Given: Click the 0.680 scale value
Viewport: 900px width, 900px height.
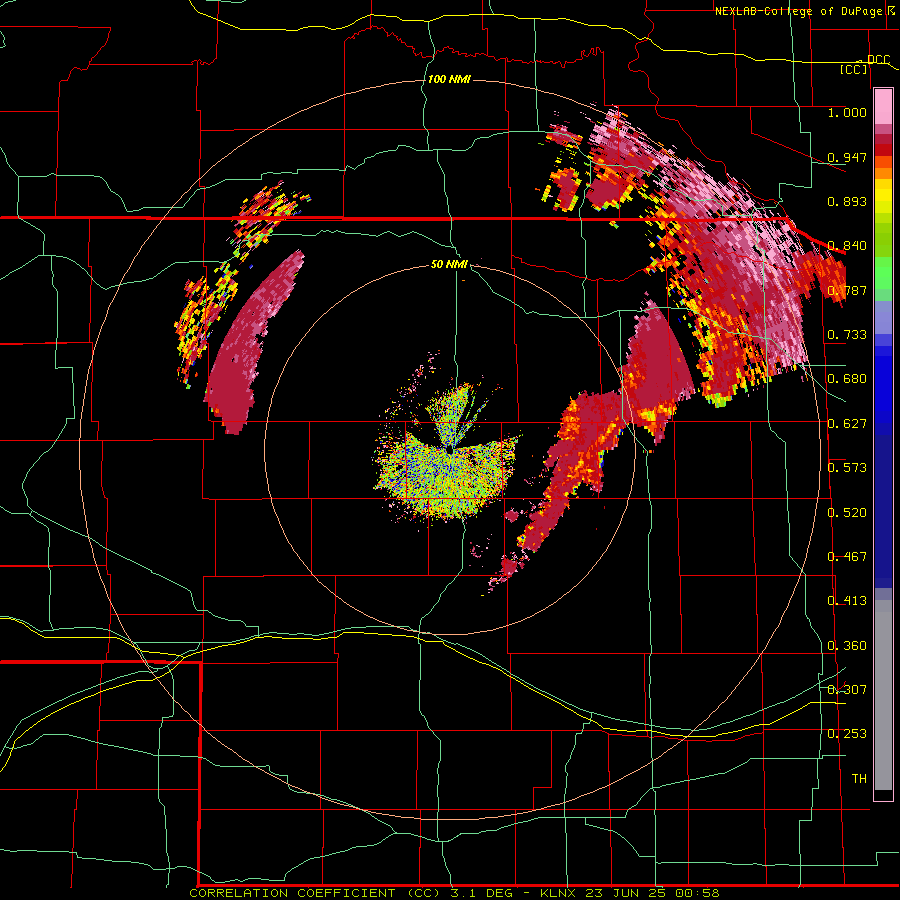Looking at the screenshot, I should click(847, 379).
